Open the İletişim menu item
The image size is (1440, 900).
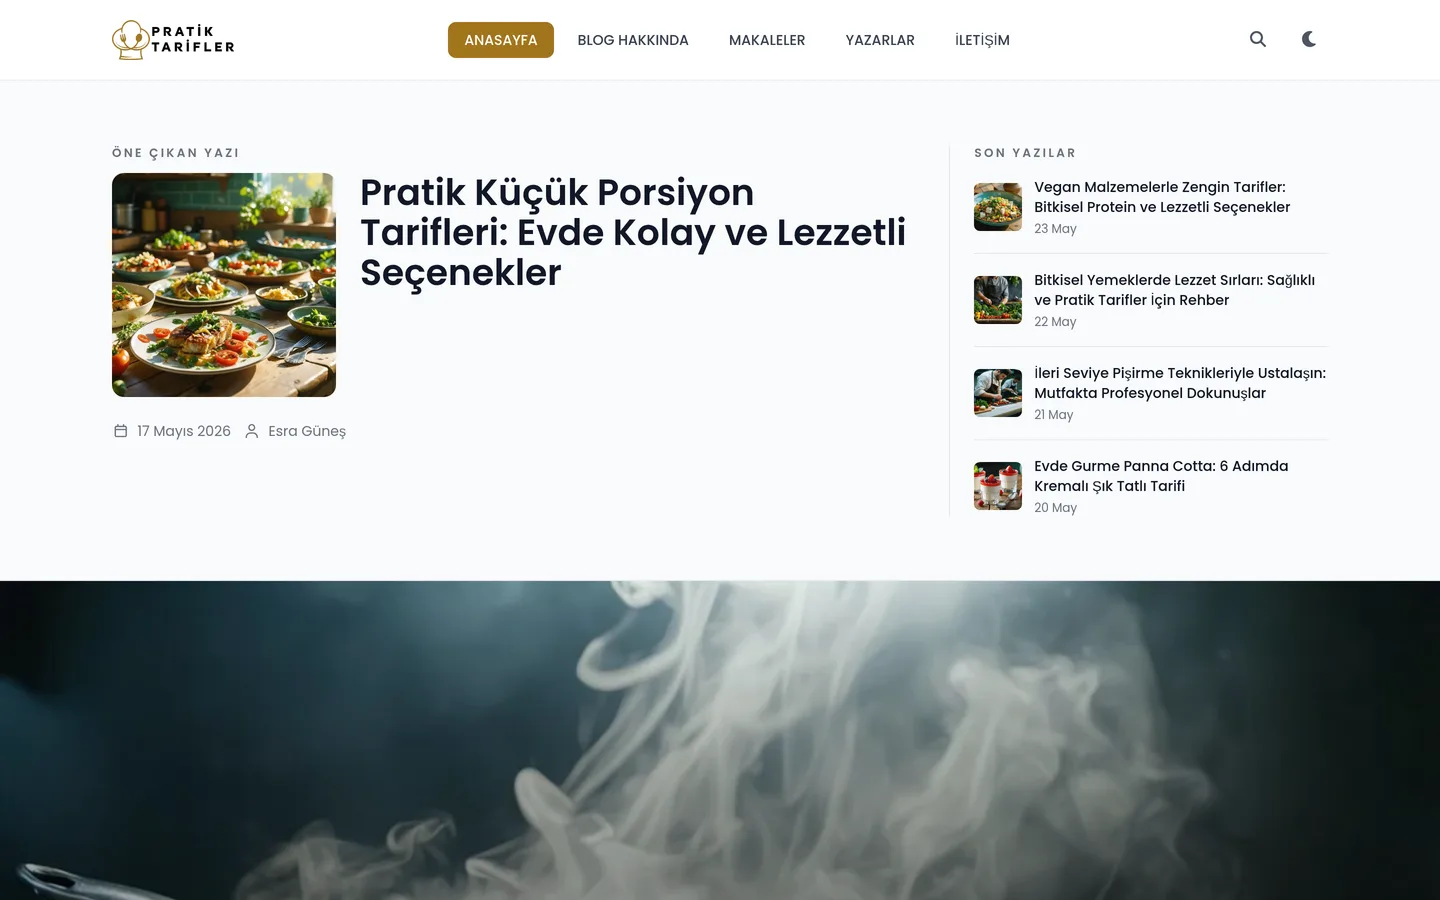click(982, 40)
